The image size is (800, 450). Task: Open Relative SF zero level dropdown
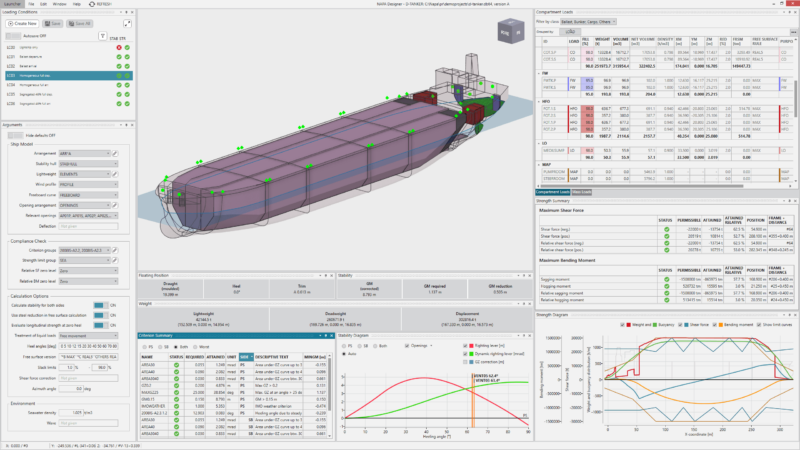pos(88,270)
